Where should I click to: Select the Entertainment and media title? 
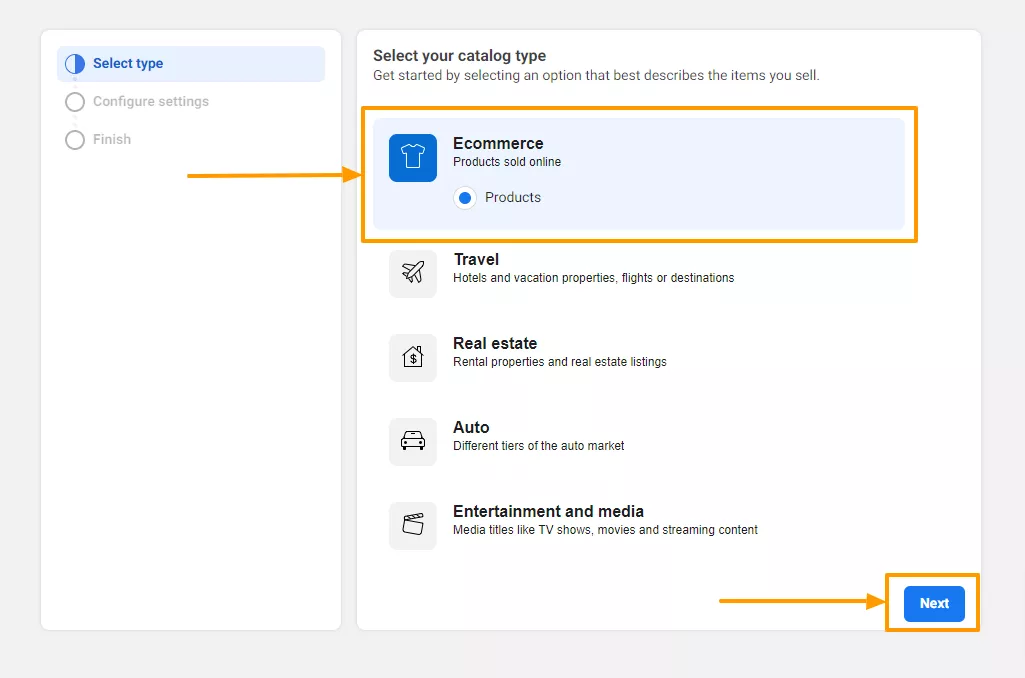[548, 512]
